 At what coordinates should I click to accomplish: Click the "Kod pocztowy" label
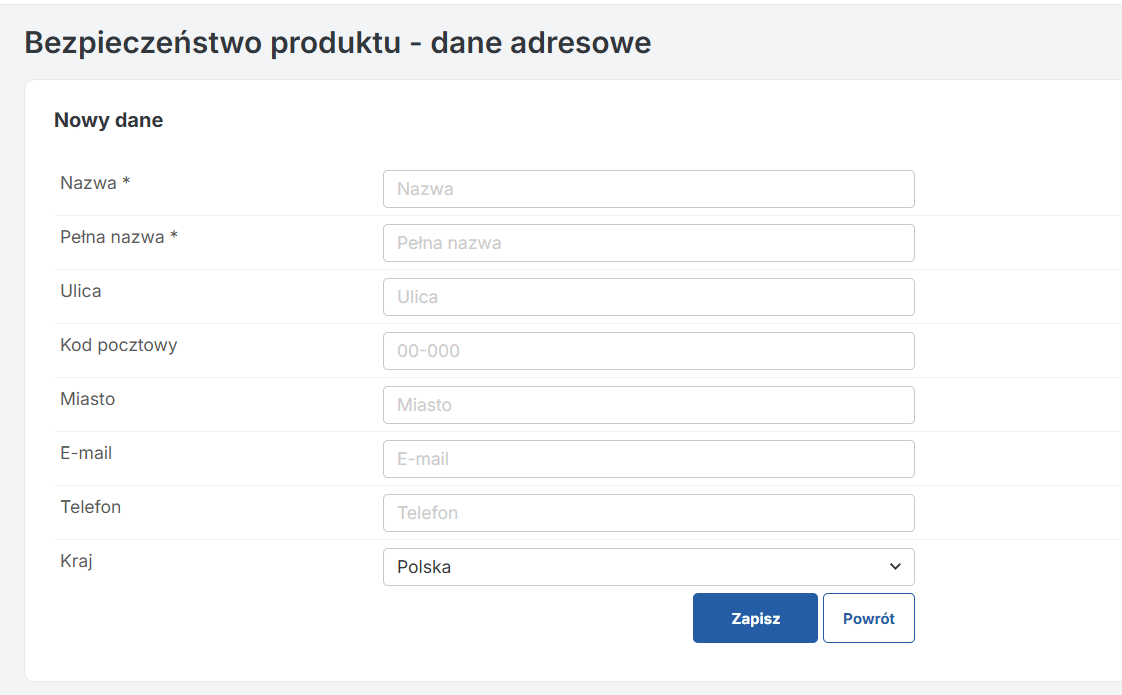[119, 345]
